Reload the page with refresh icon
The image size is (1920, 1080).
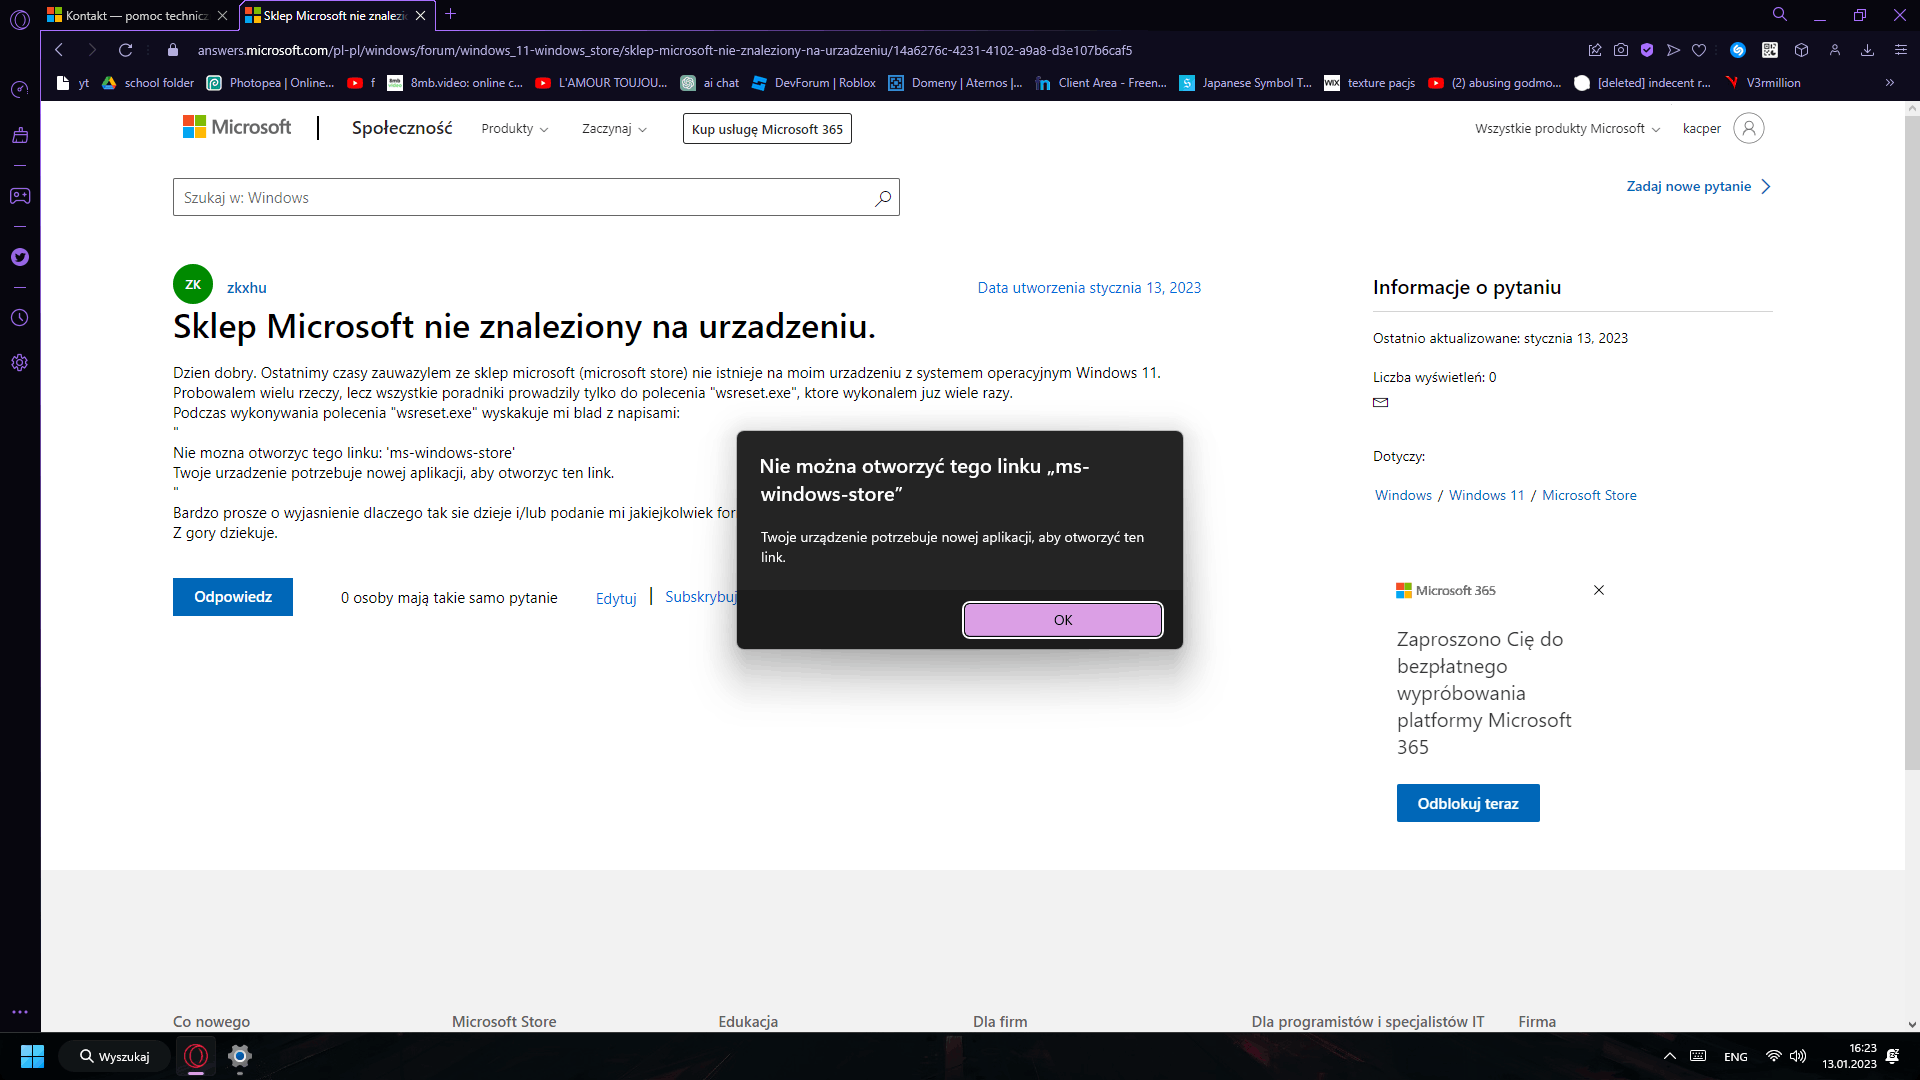click(125, 50)
